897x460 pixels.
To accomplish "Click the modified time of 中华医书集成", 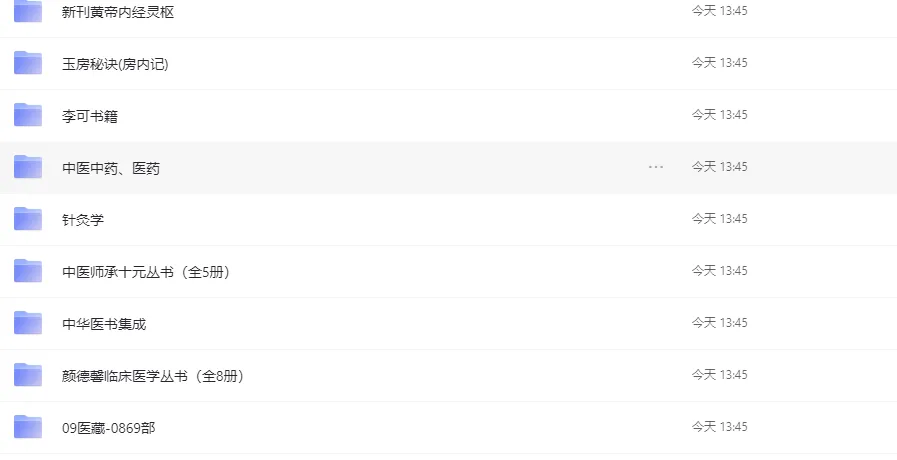I will 720,323.
